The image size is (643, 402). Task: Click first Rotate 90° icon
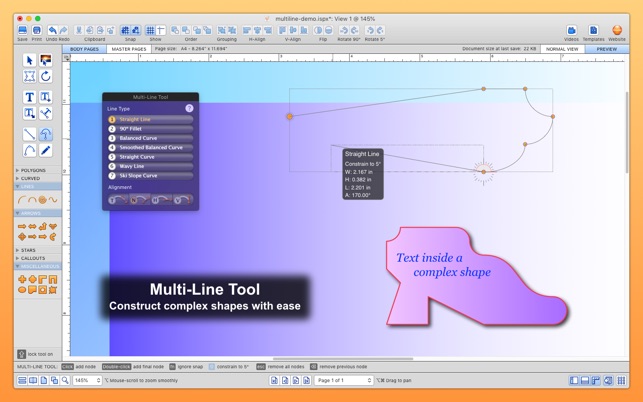pyautogui.click(x=344, y=30)
